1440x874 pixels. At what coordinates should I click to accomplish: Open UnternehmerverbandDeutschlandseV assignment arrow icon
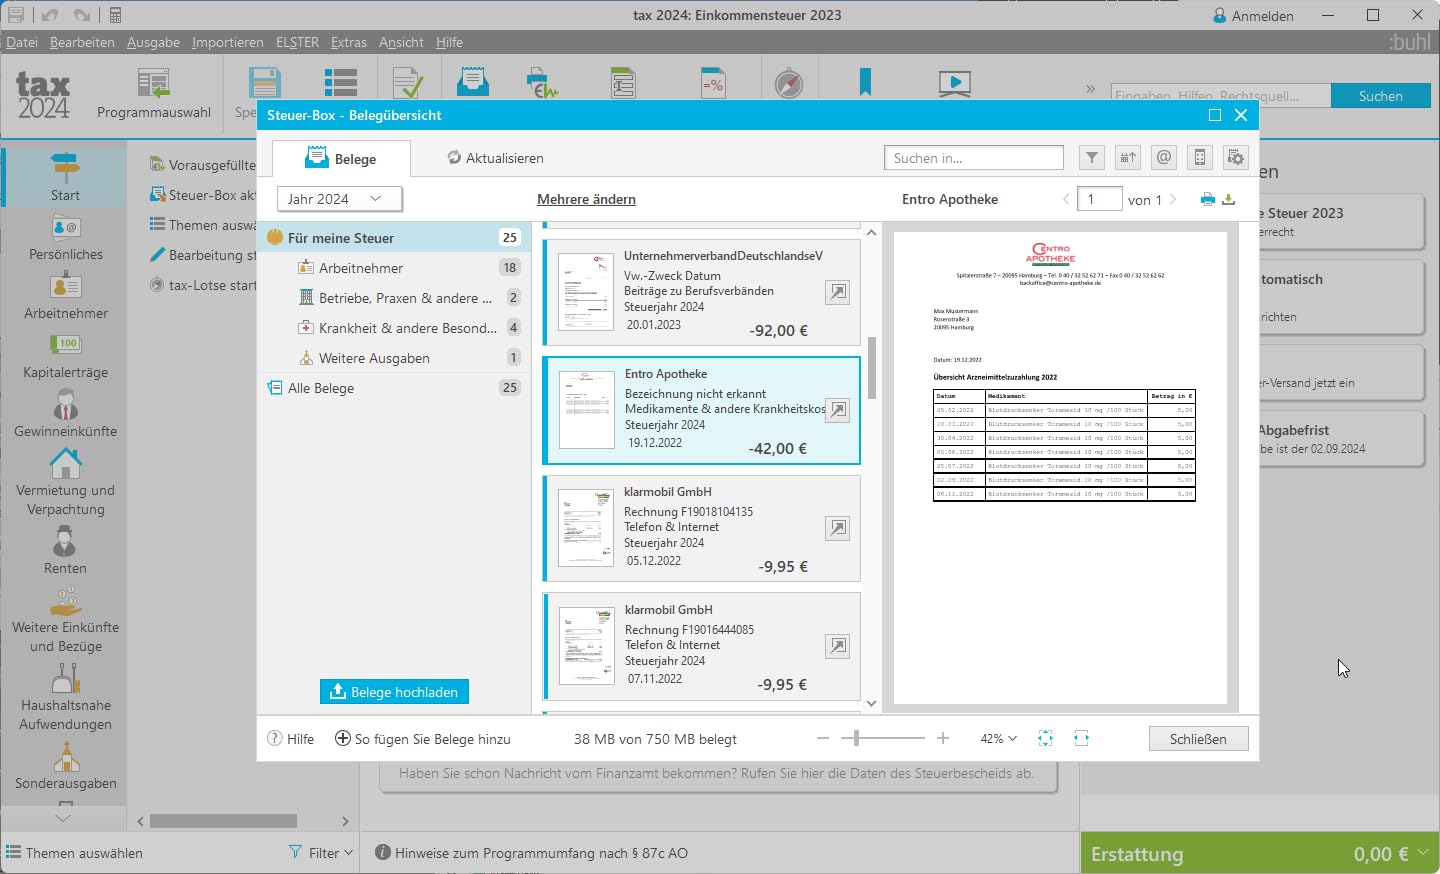point(838,292)
